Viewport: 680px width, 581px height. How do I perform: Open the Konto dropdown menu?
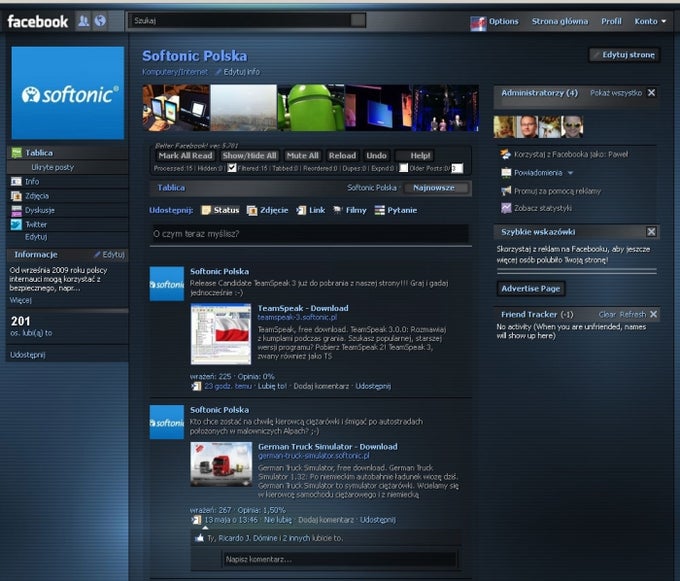[650, 21]
